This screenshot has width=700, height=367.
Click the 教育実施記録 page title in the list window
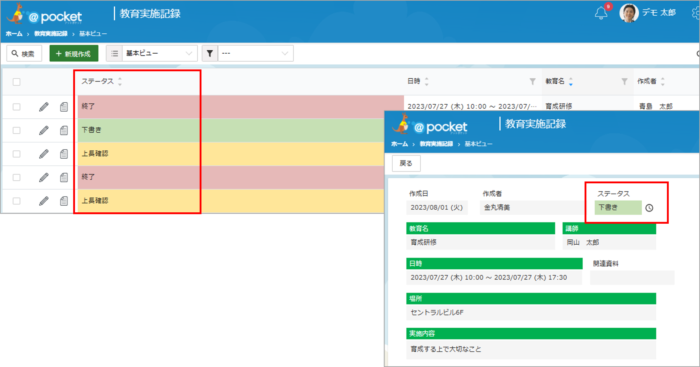[x=150, y=14]
